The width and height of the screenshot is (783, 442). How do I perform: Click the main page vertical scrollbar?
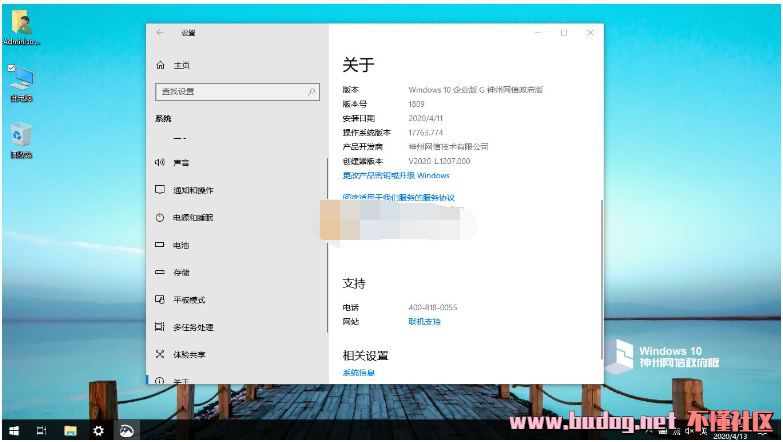[x=601, y=280]
